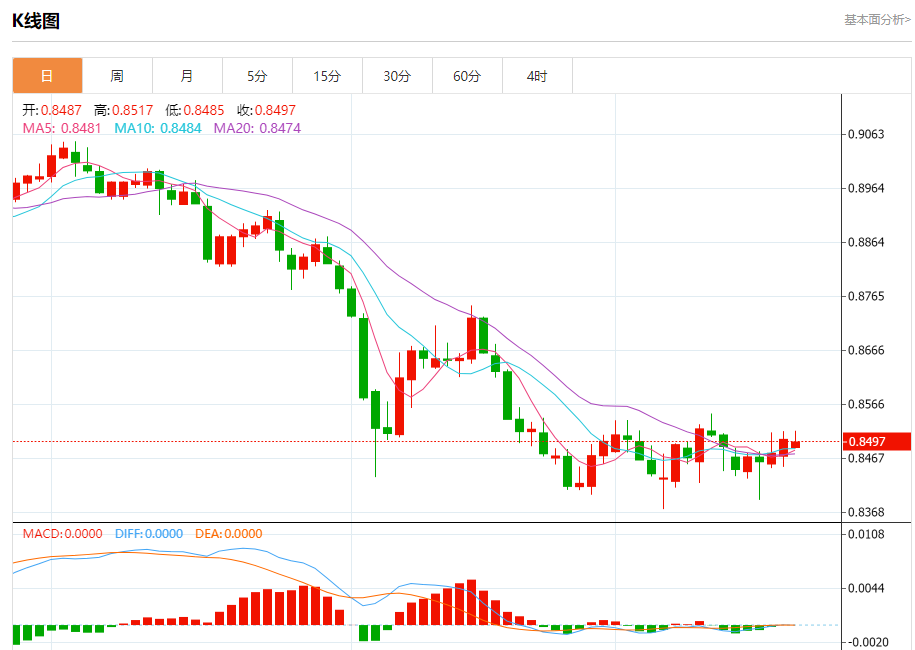The image size is (915, 650).
Task: Switch to the 月 monthly tab
Action: (x=187, y=76)
